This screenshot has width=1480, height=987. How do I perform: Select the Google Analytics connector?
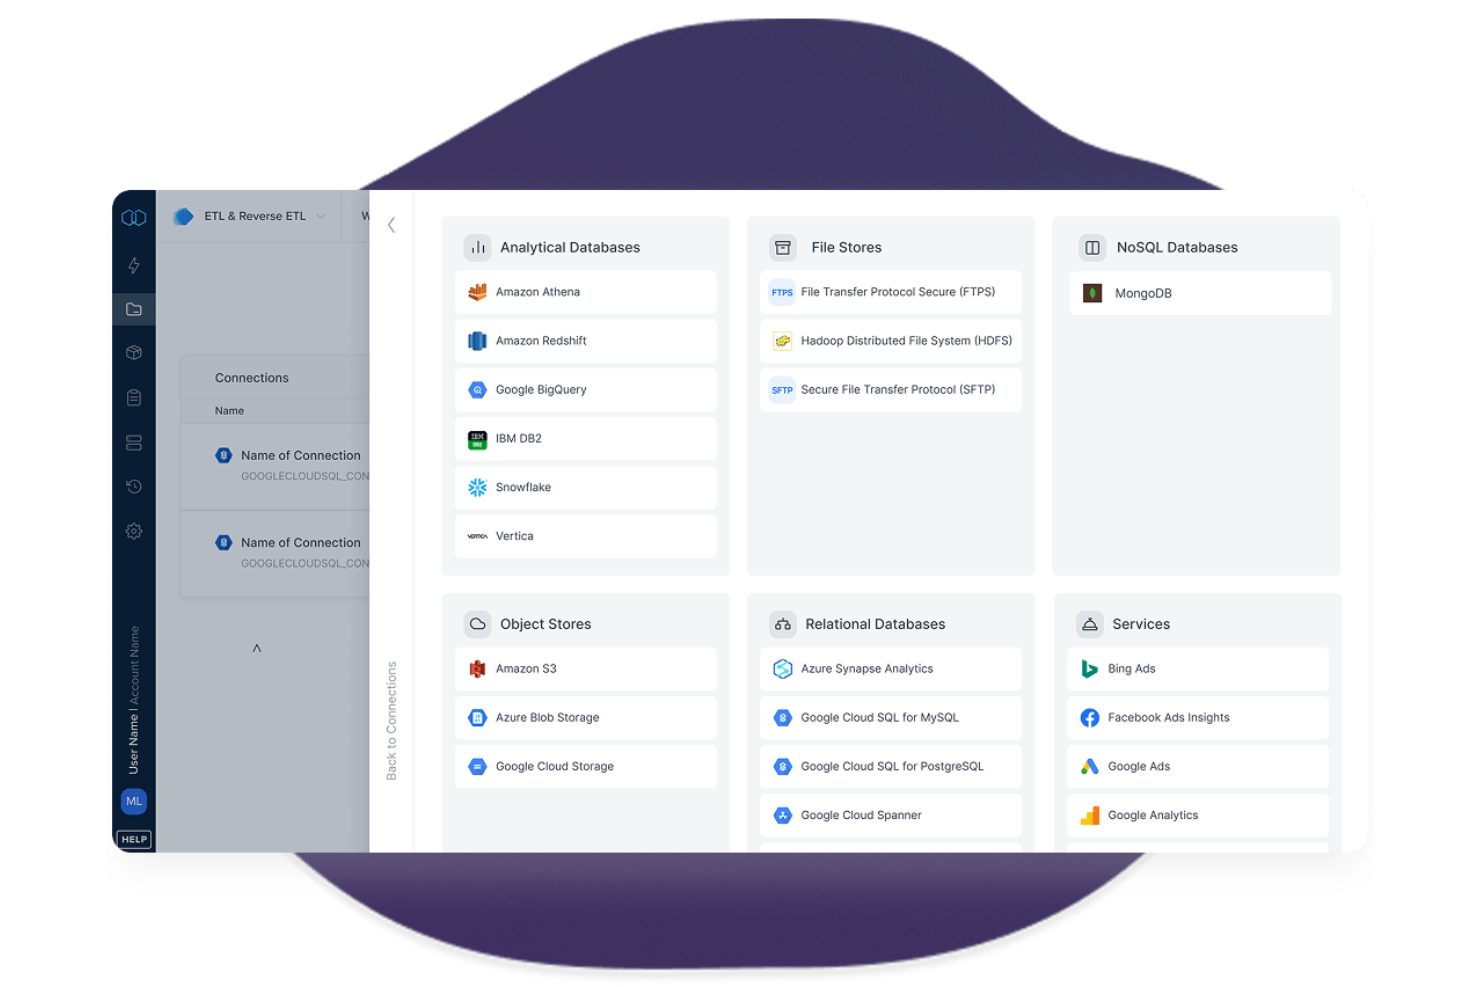tap(1197, 815)
